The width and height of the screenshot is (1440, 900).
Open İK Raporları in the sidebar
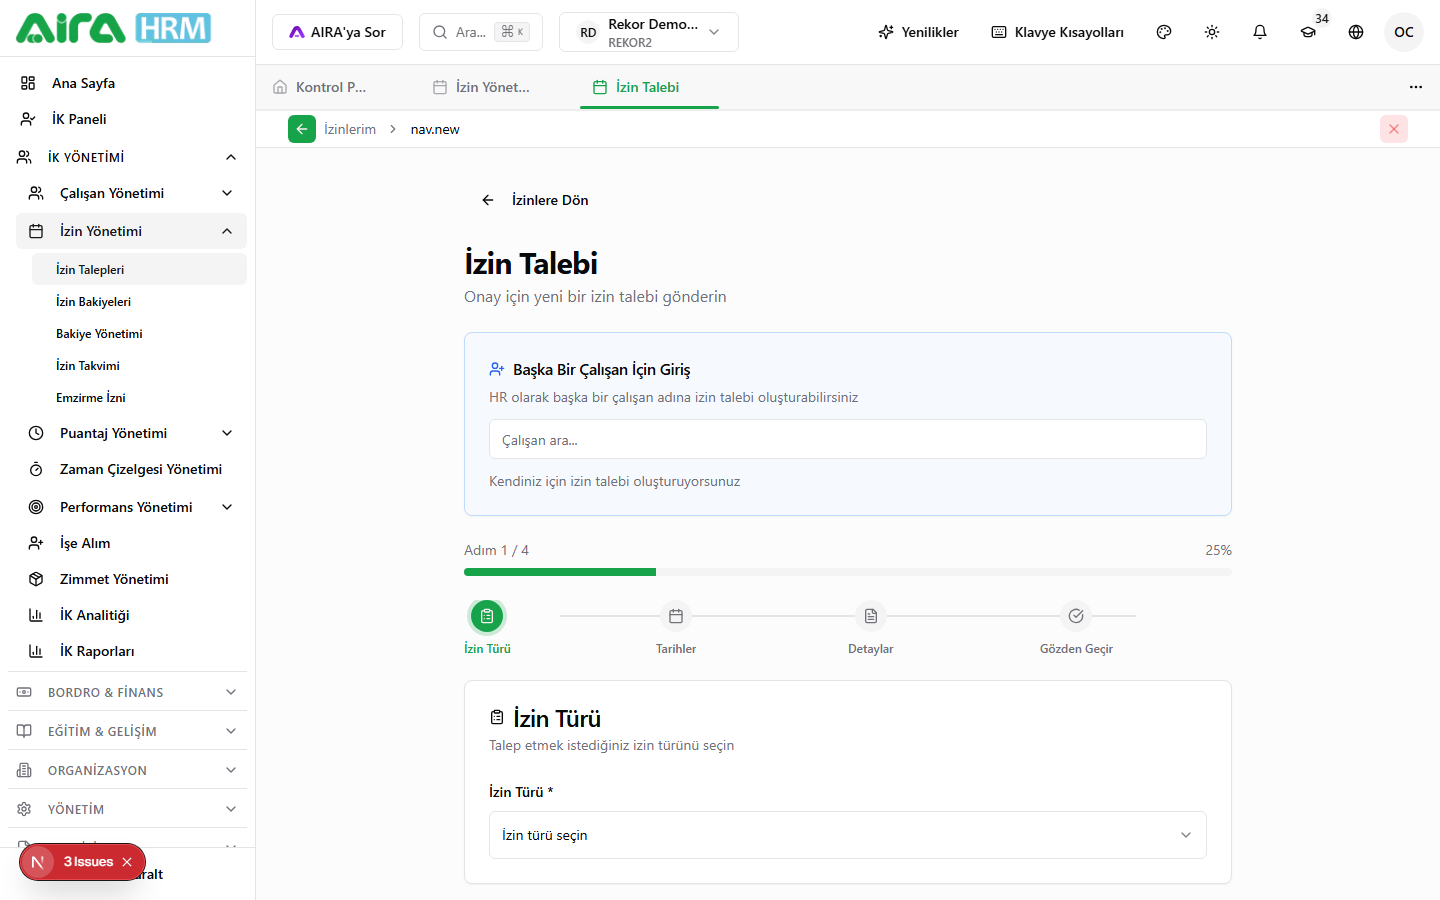131,651
